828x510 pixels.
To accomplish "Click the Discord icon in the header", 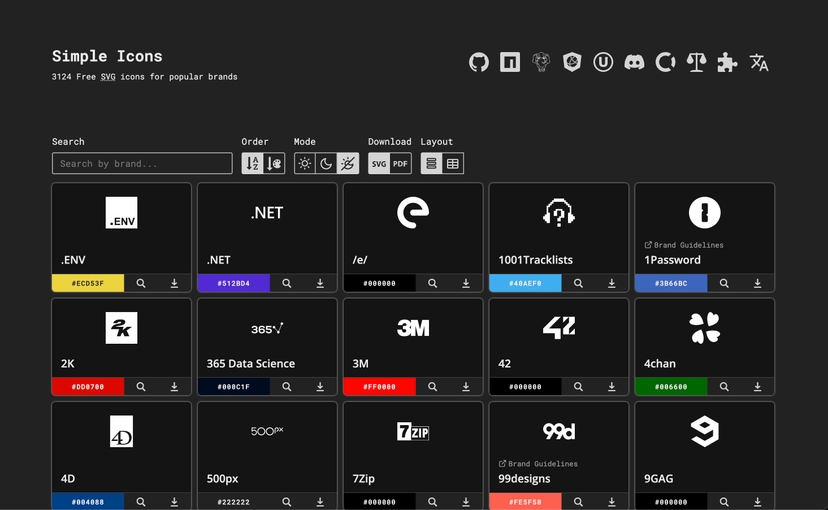I will (x=634, y=63).
